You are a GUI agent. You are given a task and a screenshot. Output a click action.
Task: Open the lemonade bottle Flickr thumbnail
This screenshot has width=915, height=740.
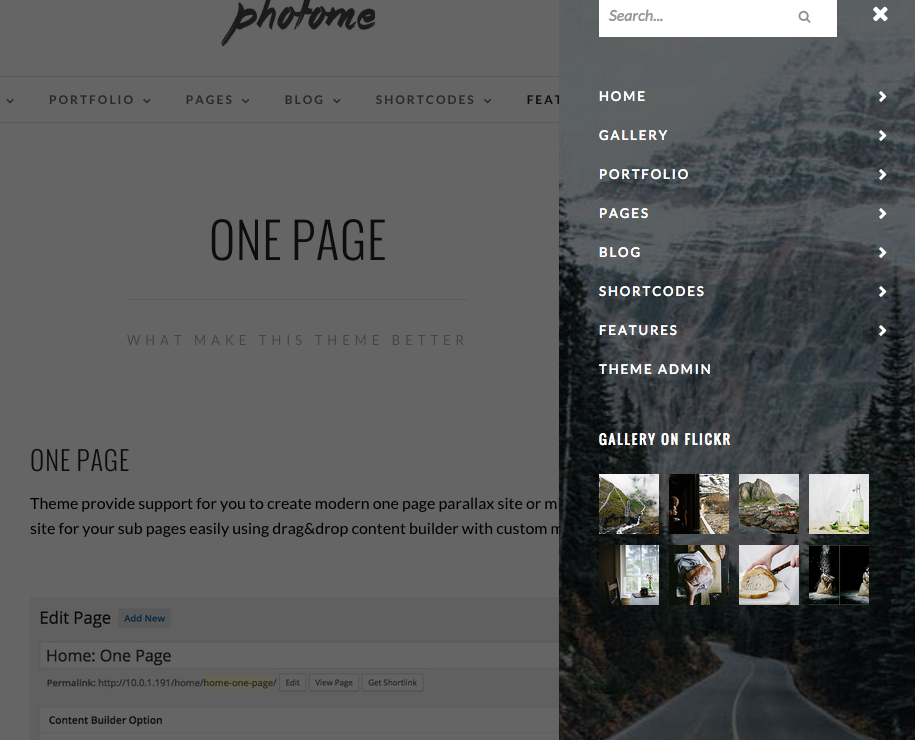point(839,504)
